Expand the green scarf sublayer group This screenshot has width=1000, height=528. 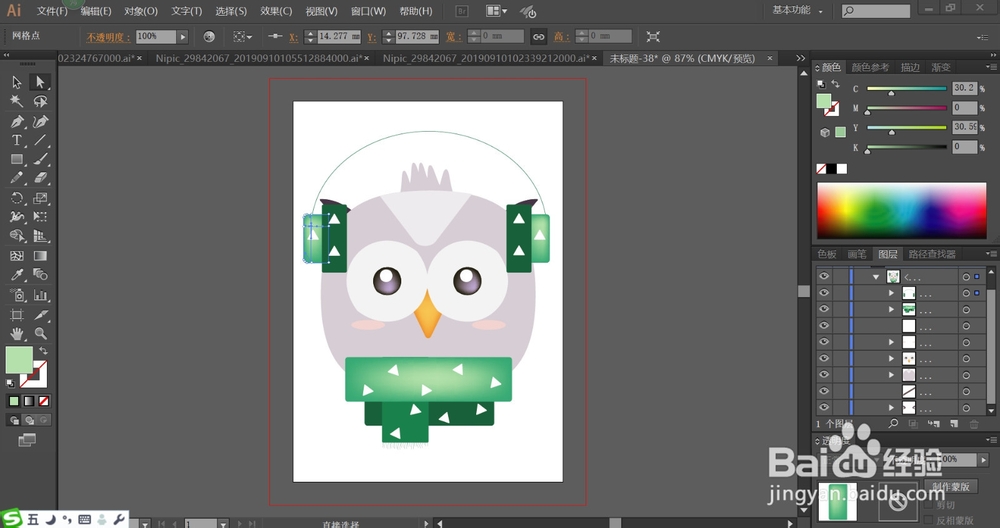(892, 310)
